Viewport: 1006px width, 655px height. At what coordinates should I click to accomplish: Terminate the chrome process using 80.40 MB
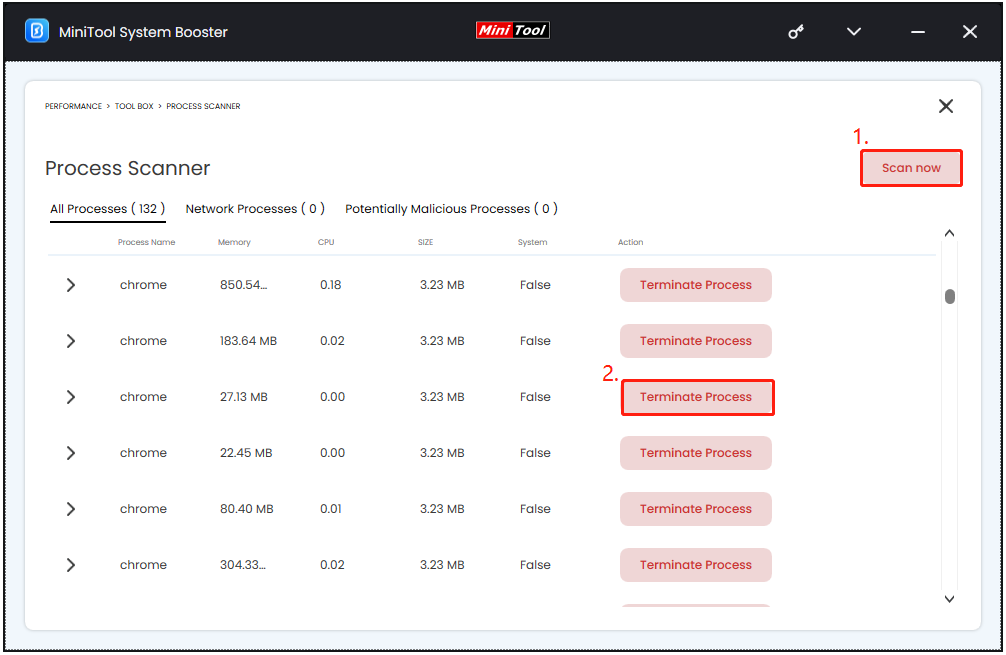(x=695, y=509)
